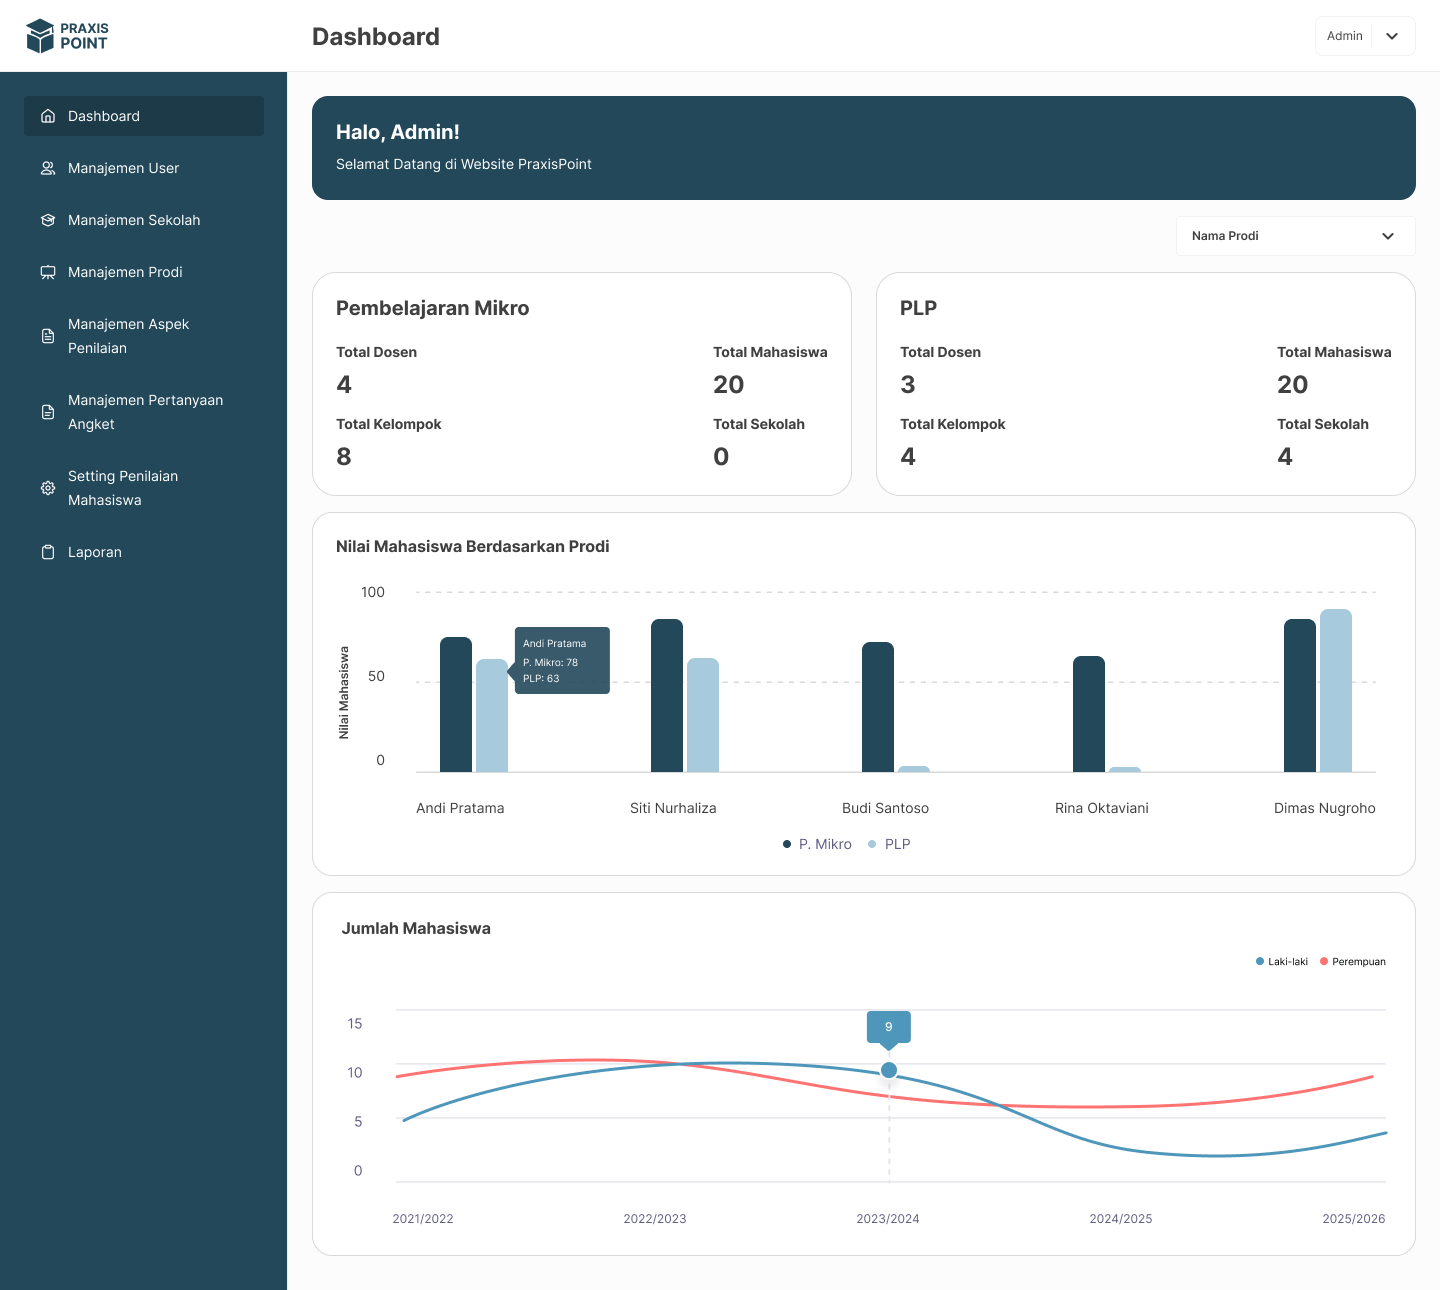Click the 2022/2023 axis label
This screenshot has width=1440, height=1290.
pyautogui.click(x=655, y=1218)
